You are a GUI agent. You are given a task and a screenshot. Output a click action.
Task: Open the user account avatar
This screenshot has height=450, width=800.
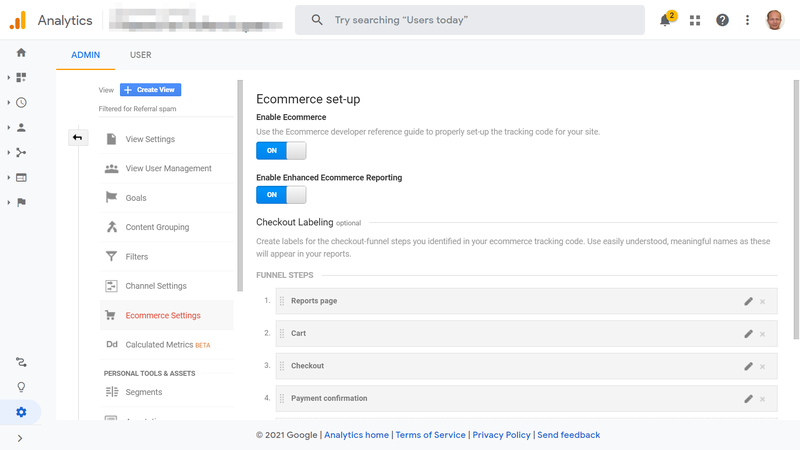tap(774, 20)
